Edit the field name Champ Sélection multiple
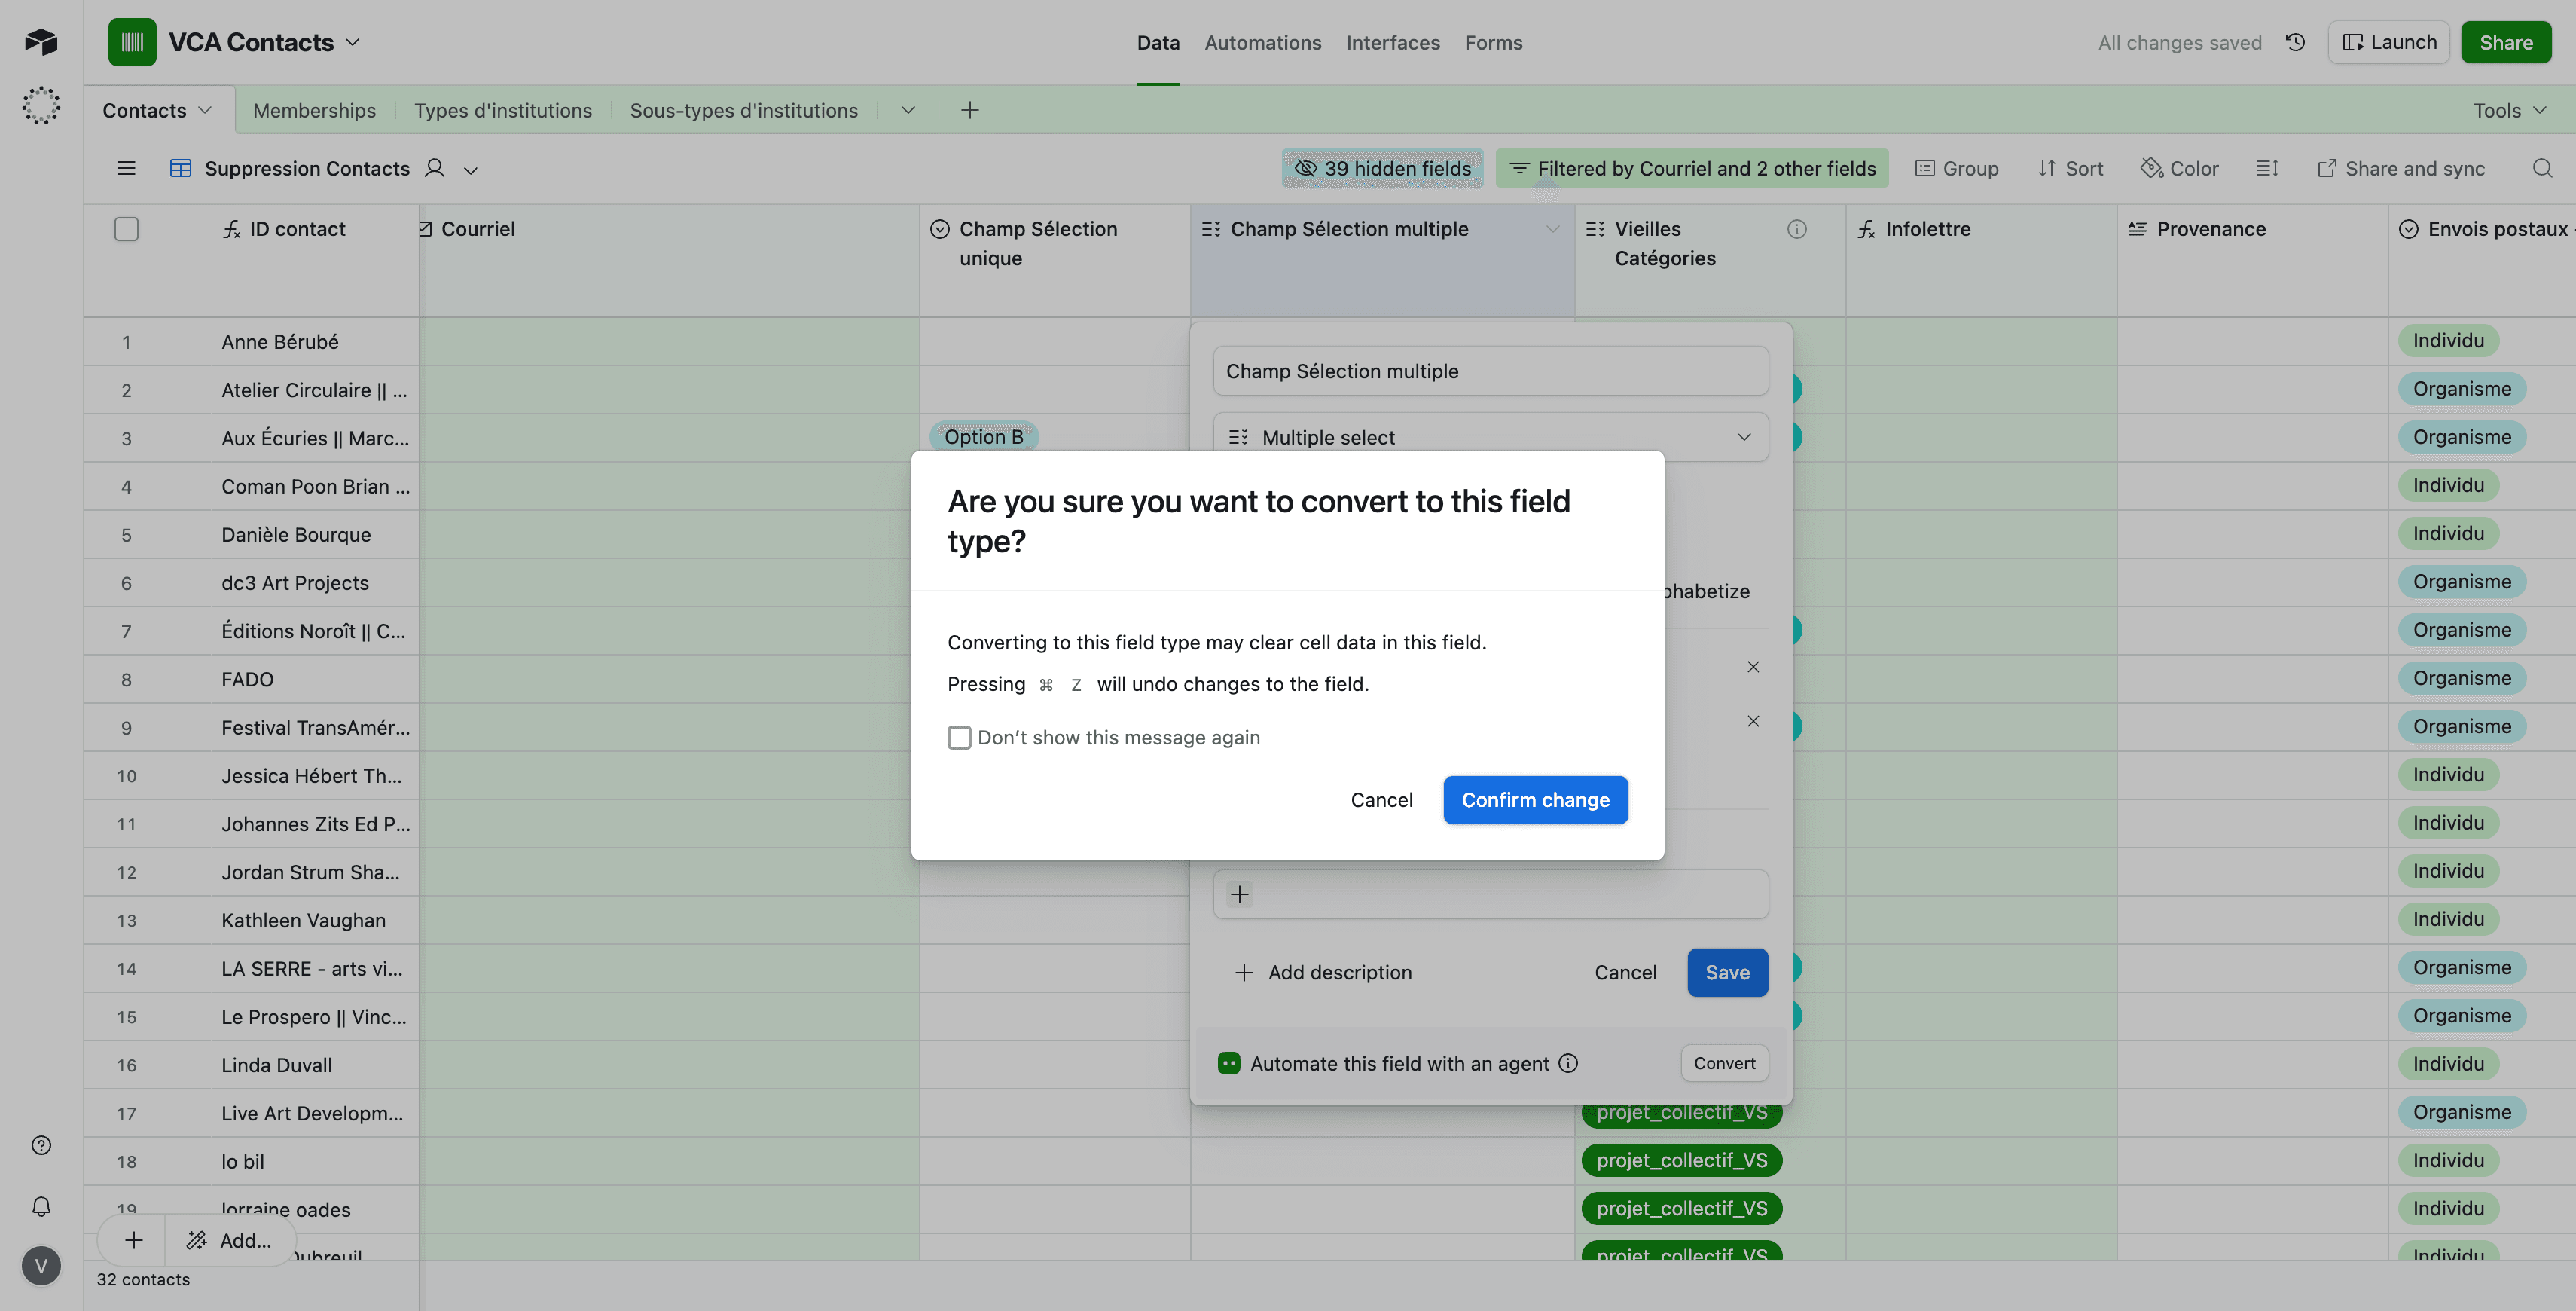 coord(1490,371)
